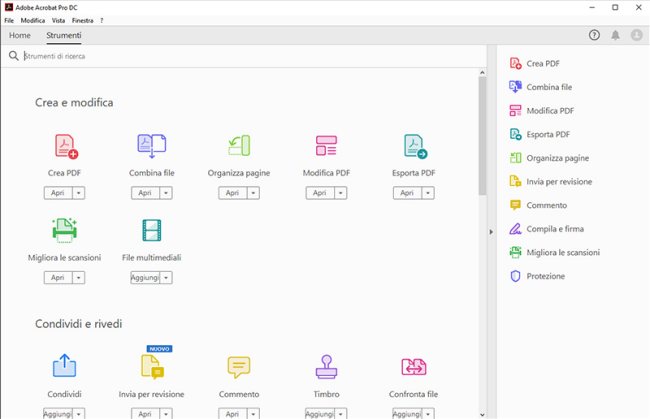650x419 pixels.
Task: Click the Organizza pagine tool icon in the grid
Action: (239, 145)
